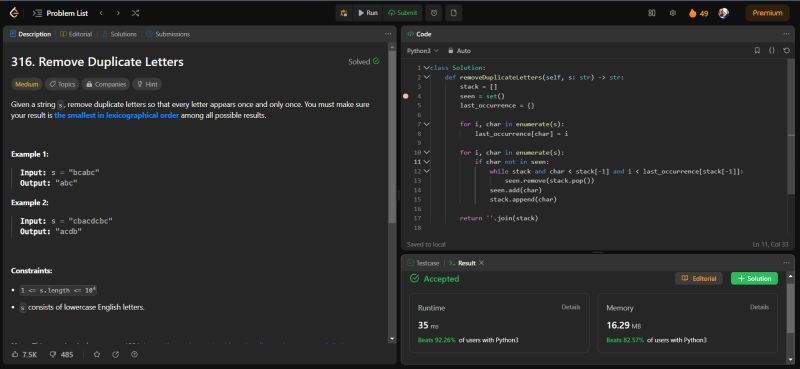Viewport: 800px width, 369px height.
Task: Reveal the Hint
Action: tap(147, 84)
